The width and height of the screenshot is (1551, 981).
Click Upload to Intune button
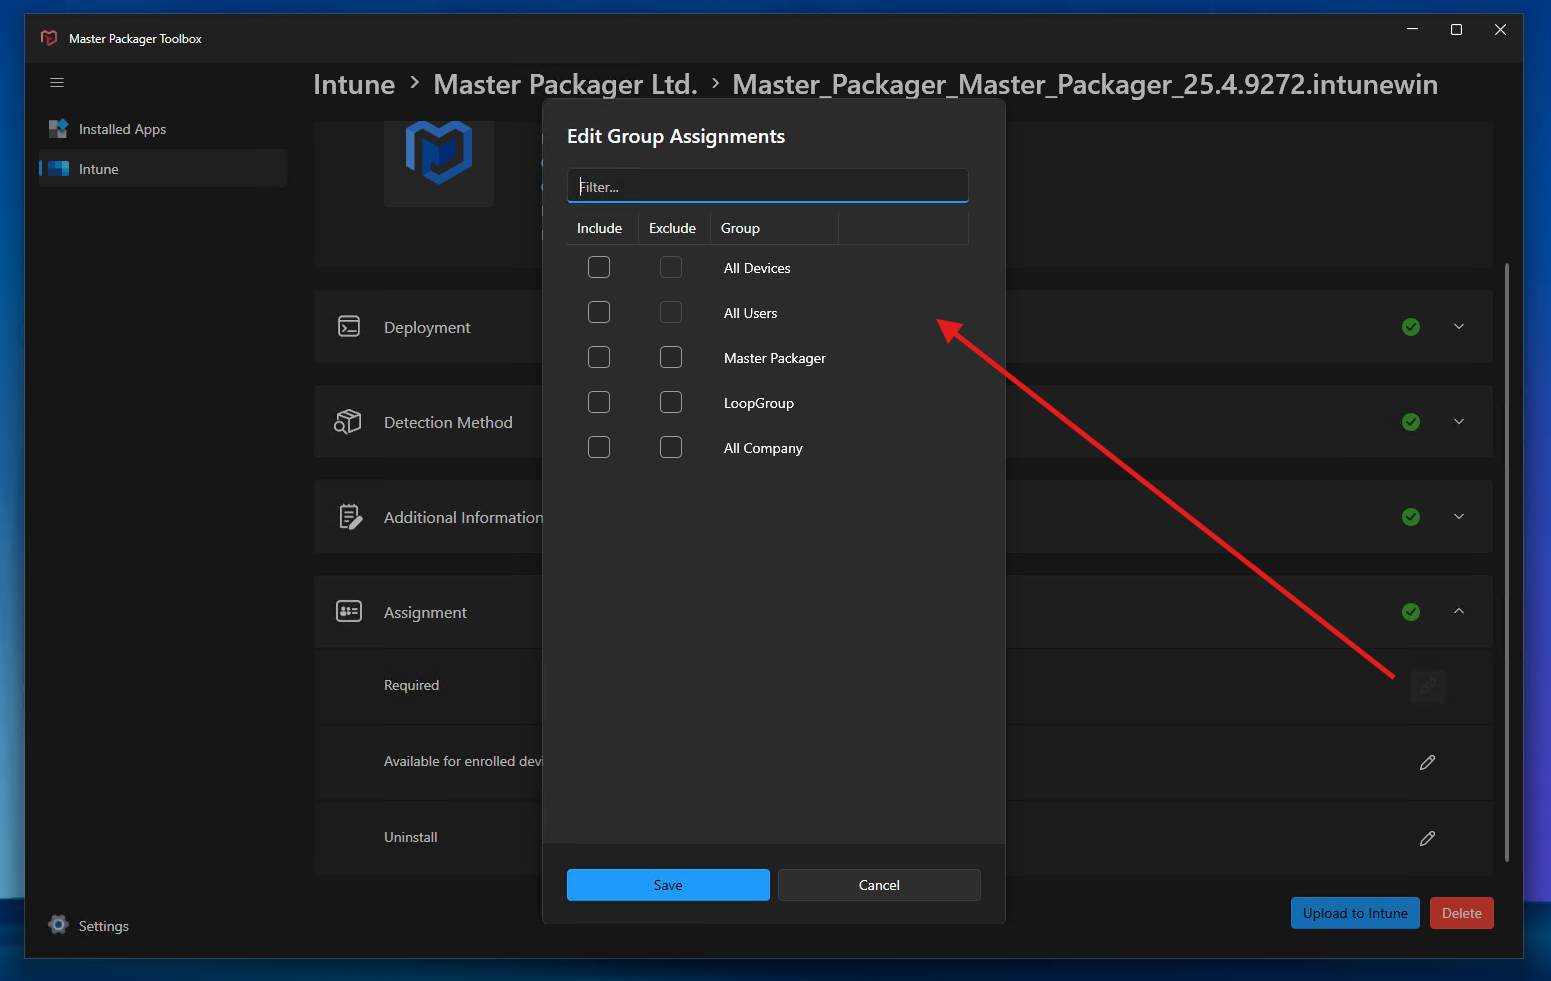click(x=1355, y=913)
